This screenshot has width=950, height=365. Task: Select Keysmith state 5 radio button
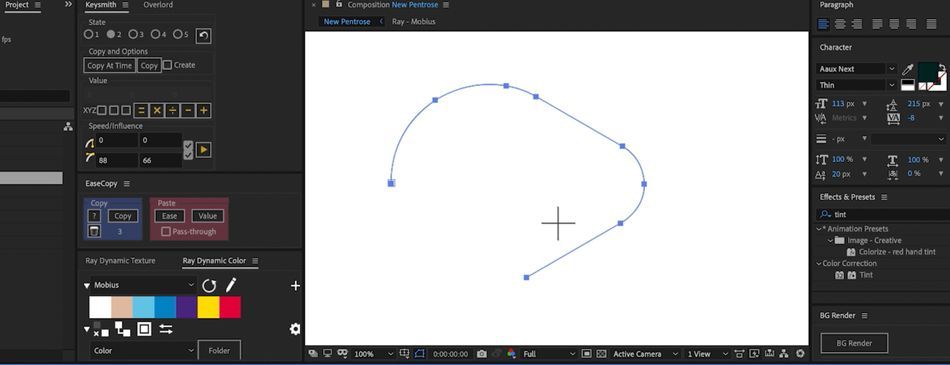[x=178, y=35]
